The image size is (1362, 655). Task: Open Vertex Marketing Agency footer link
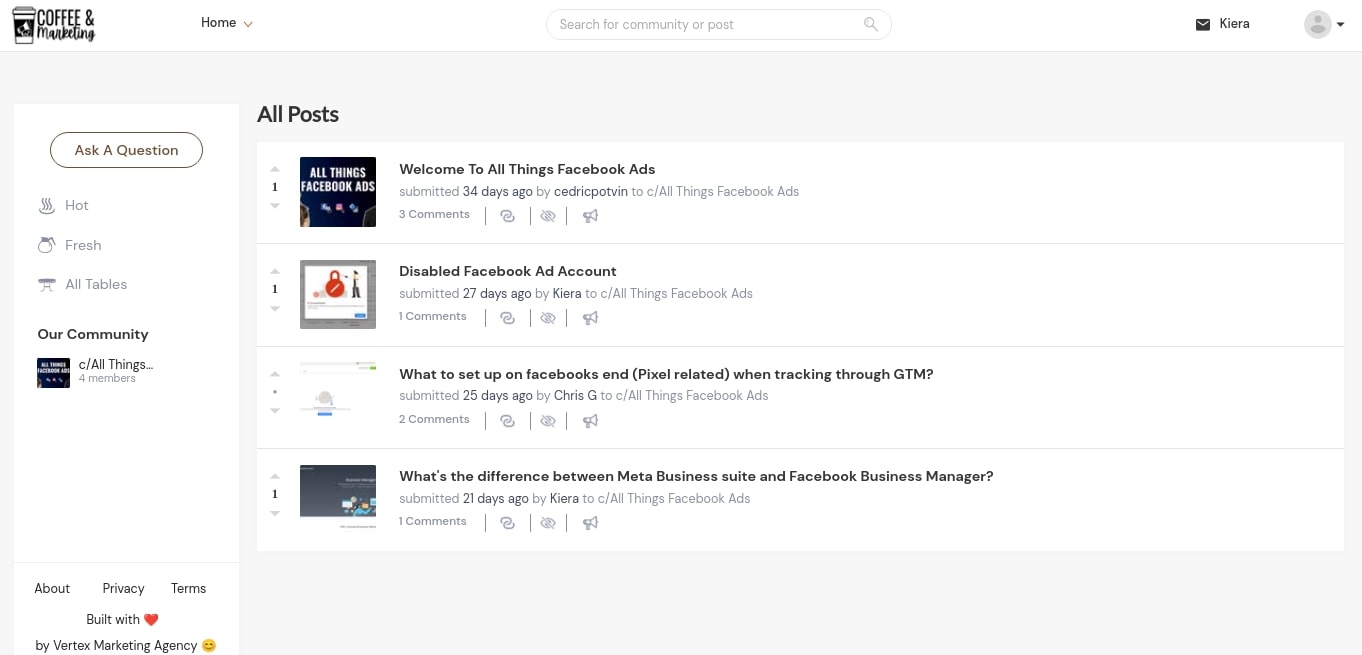coord(125,645)
